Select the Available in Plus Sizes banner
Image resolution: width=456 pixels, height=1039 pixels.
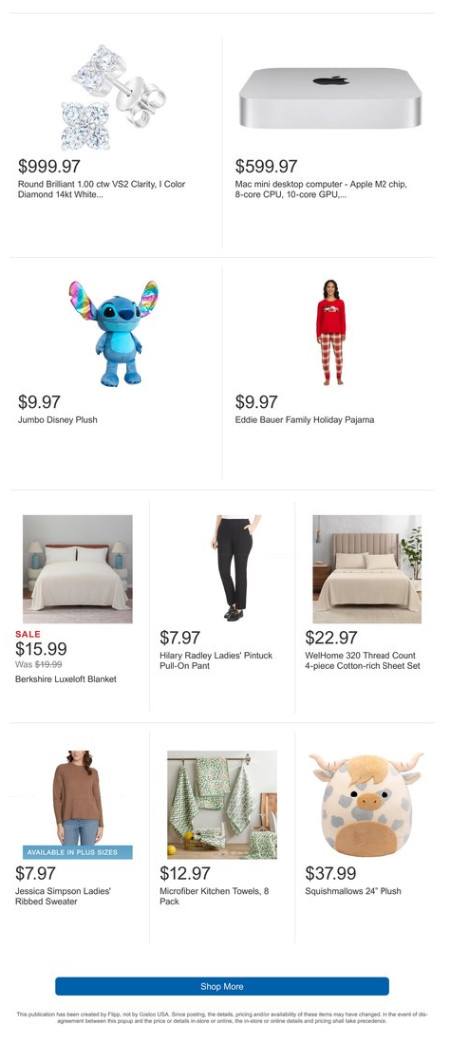pyautogui.click(x=78, y=852)
